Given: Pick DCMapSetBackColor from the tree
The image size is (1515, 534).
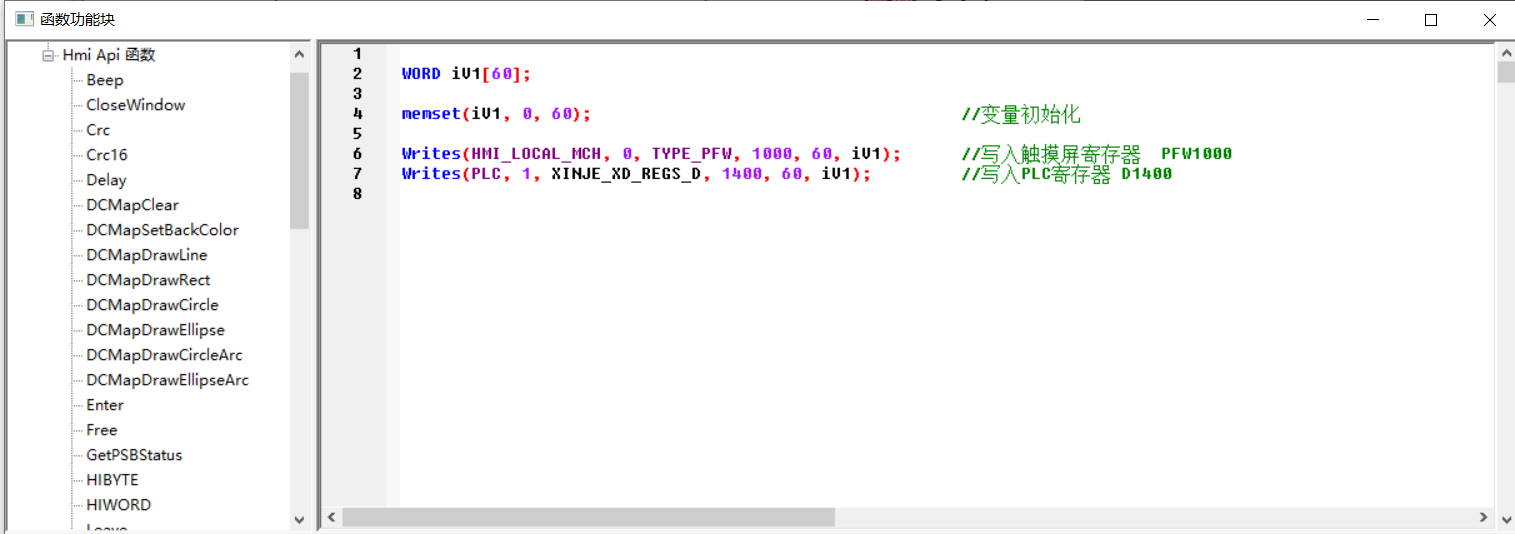Looking at the screenshot, I should point(162,230).
